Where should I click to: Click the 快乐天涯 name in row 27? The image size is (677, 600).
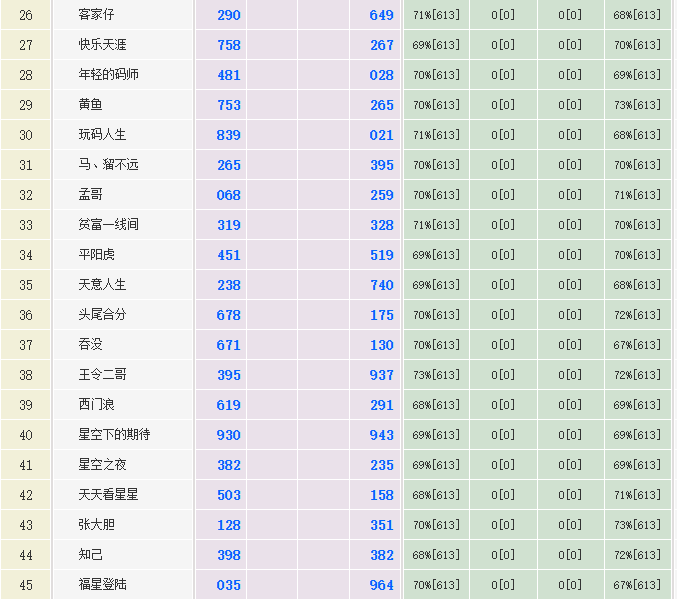click(x=102, y=45)
